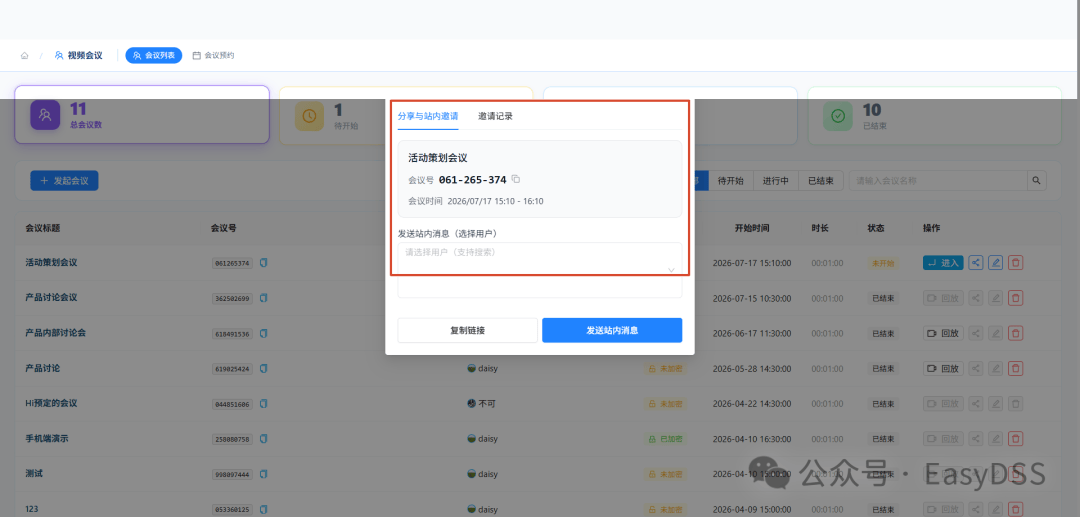This screenshot has width=1080, height=517.
Task: Click the 操作 column header
Action: [931, 228]
